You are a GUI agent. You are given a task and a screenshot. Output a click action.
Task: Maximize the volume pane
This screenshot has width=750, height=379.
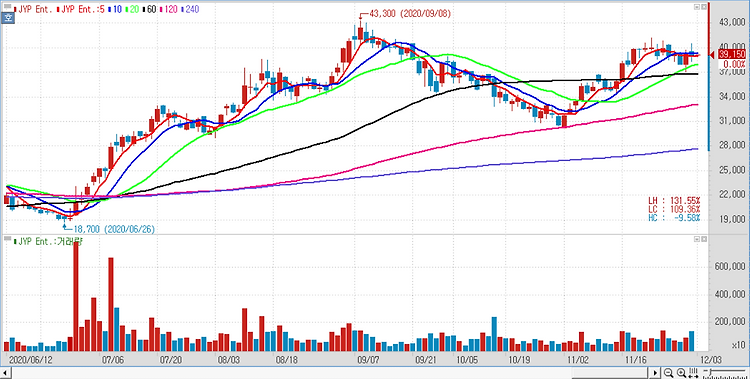point(703,238)
